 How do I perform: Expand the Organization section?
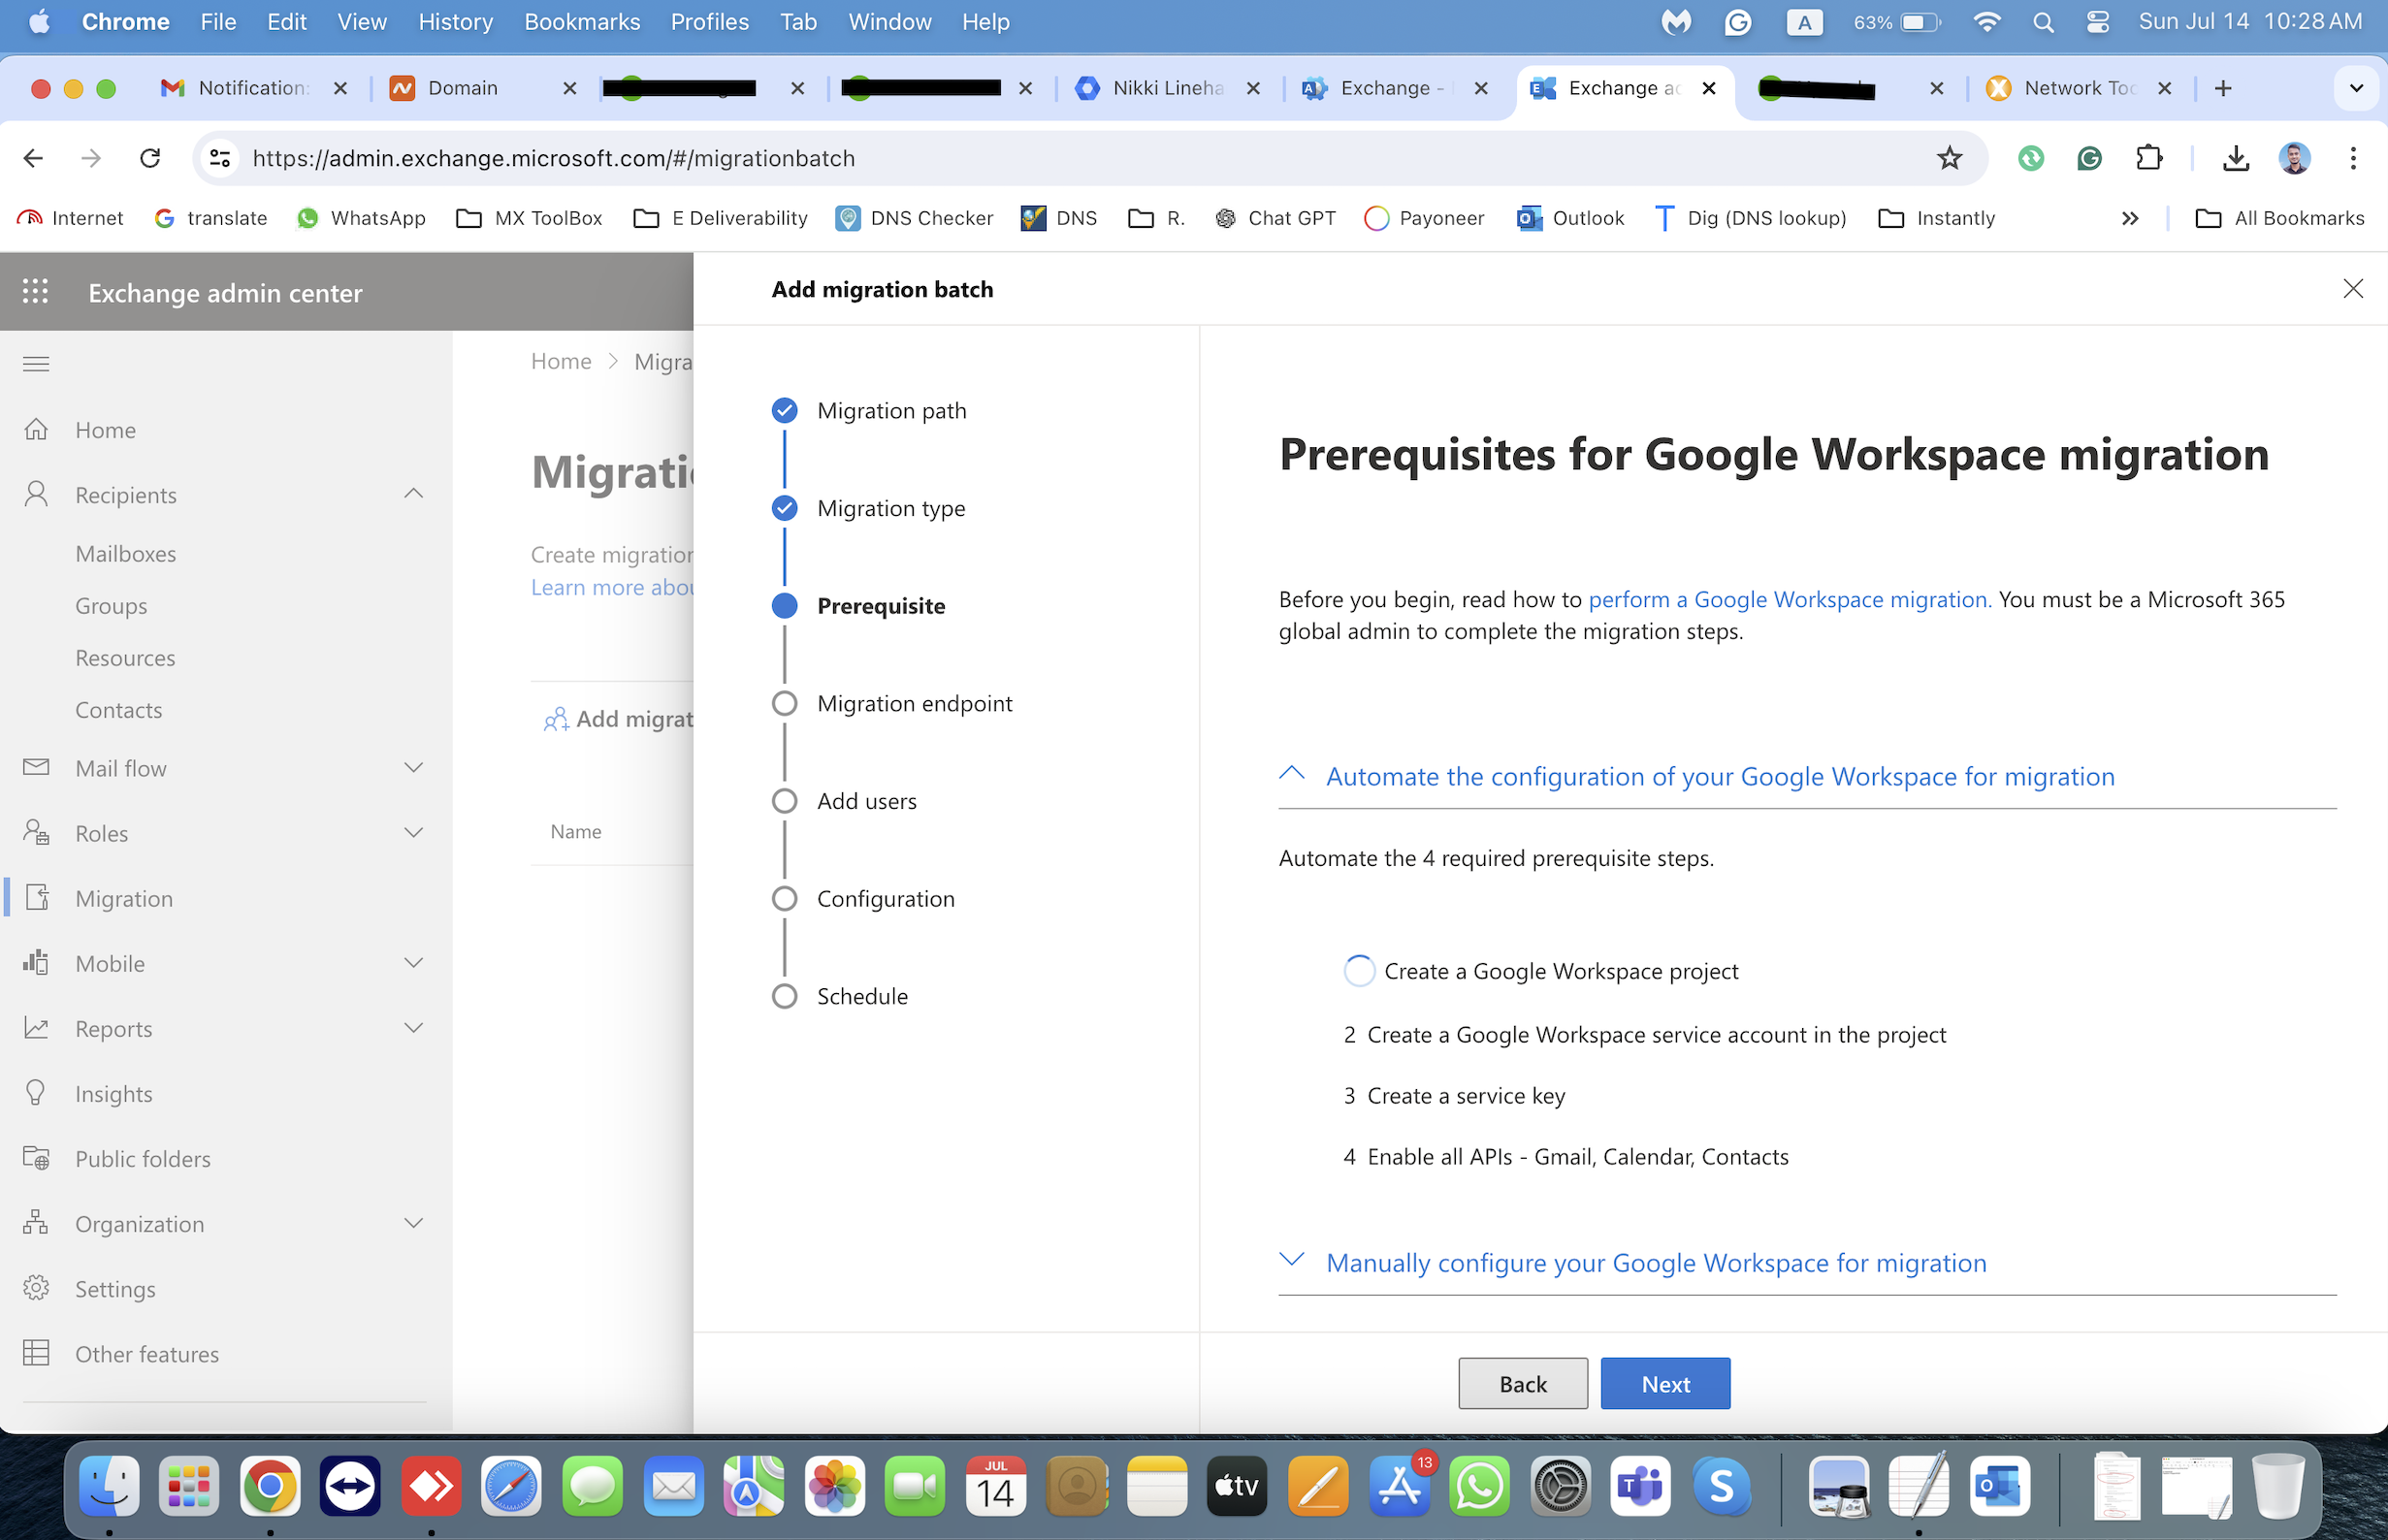(413, 1223)
